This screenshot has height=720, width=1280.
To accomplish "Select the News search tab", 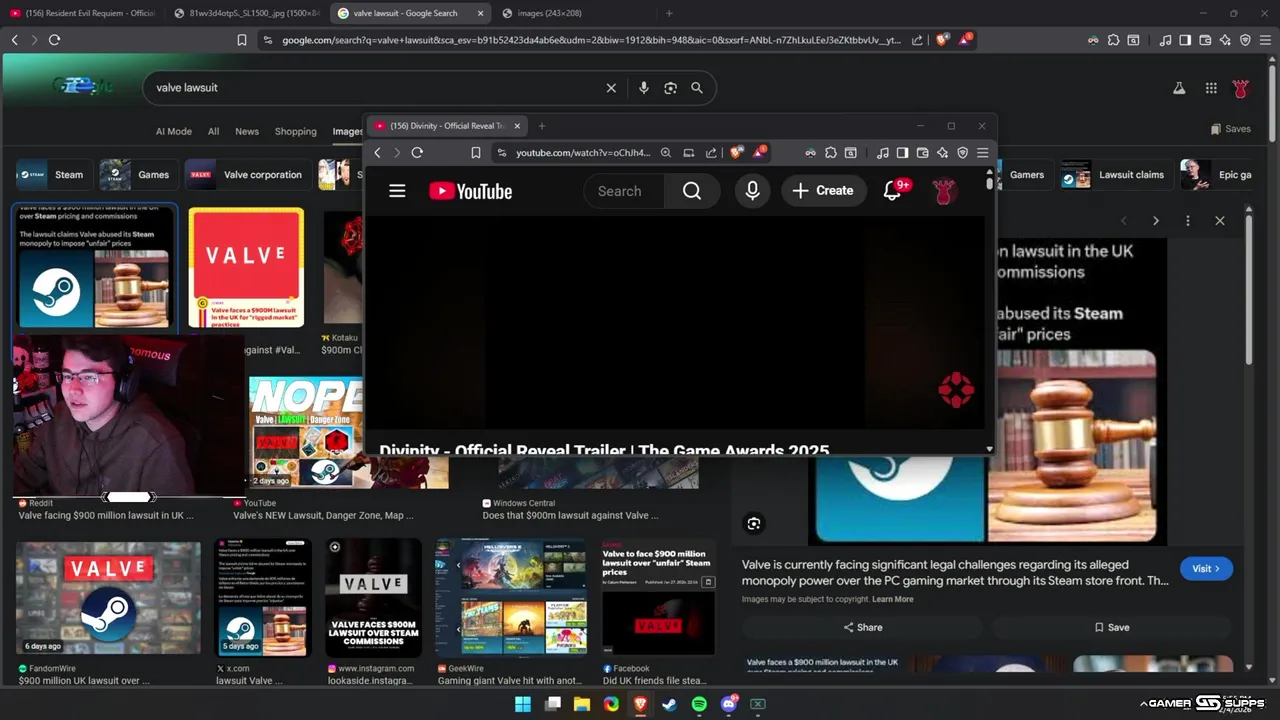I will pos(247,131).
